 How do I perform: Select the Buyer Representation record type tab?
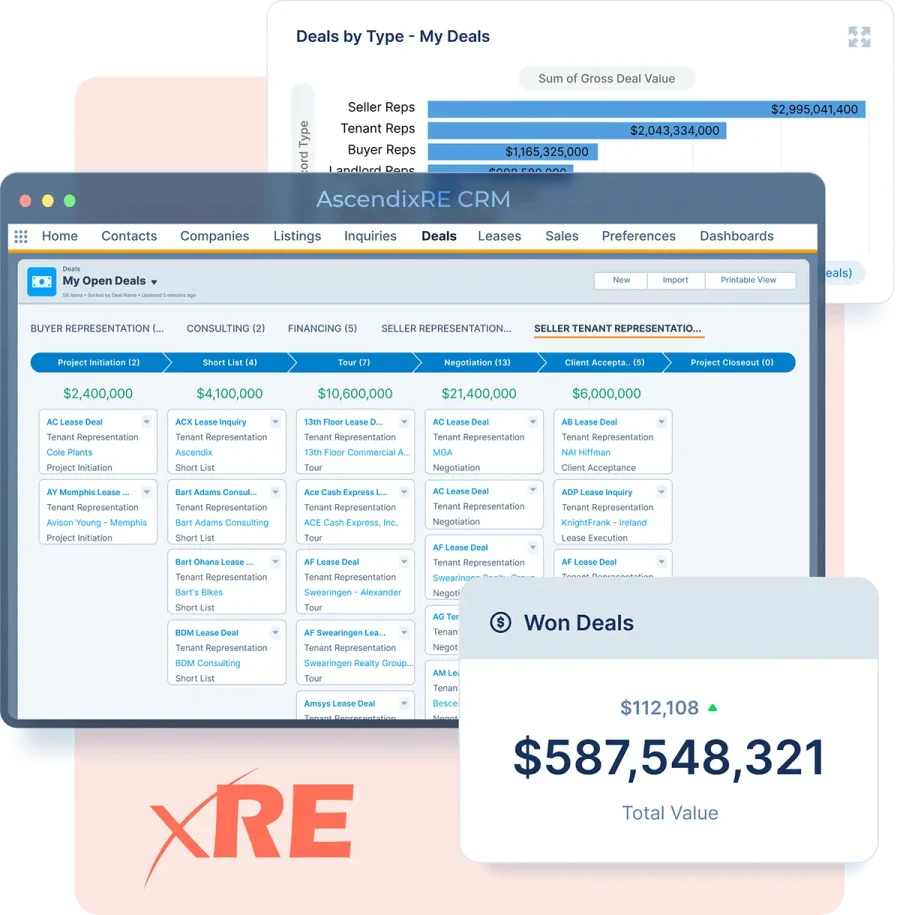pyautogui.click(x=97, y=329)
